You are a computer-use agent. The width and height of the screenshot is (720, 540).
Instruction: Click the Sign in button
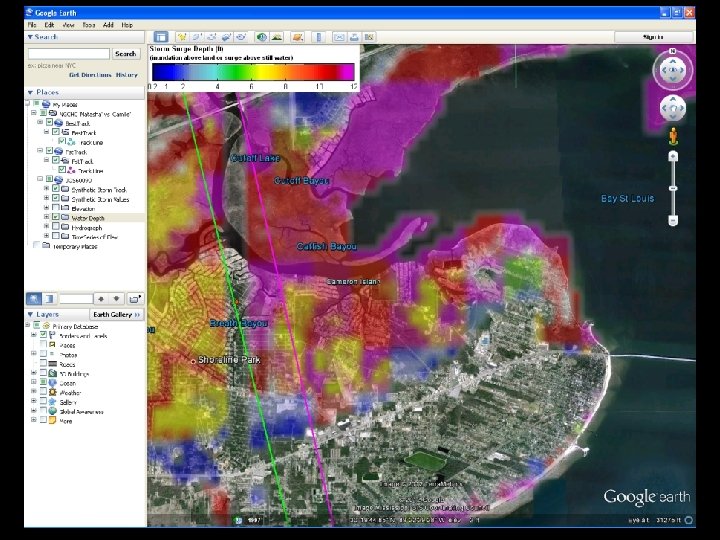pos(653,37)
